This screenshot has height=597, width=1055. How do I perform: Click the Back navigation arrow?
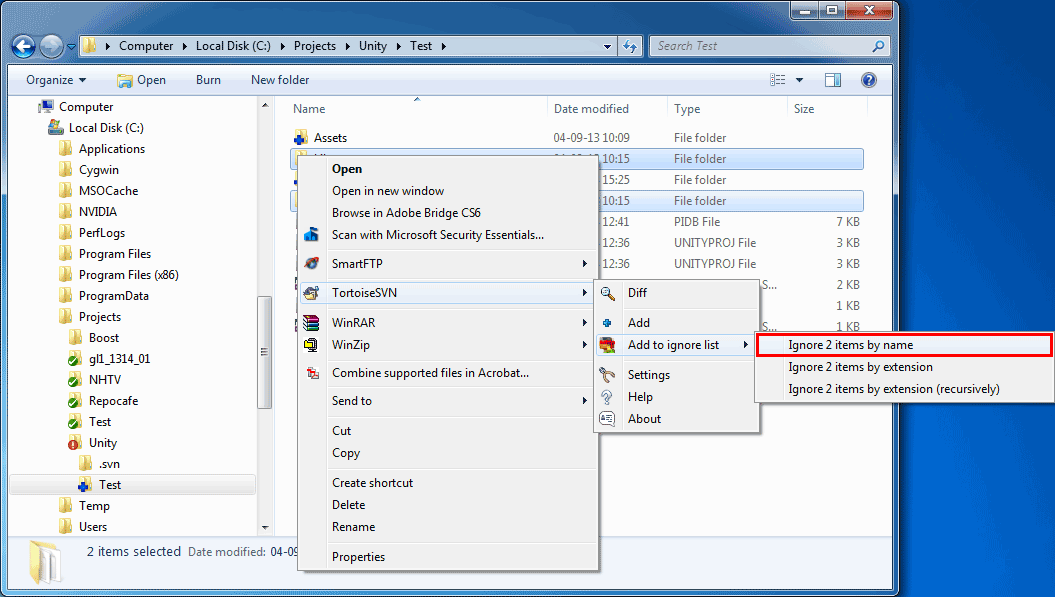[x=24, y=46]
